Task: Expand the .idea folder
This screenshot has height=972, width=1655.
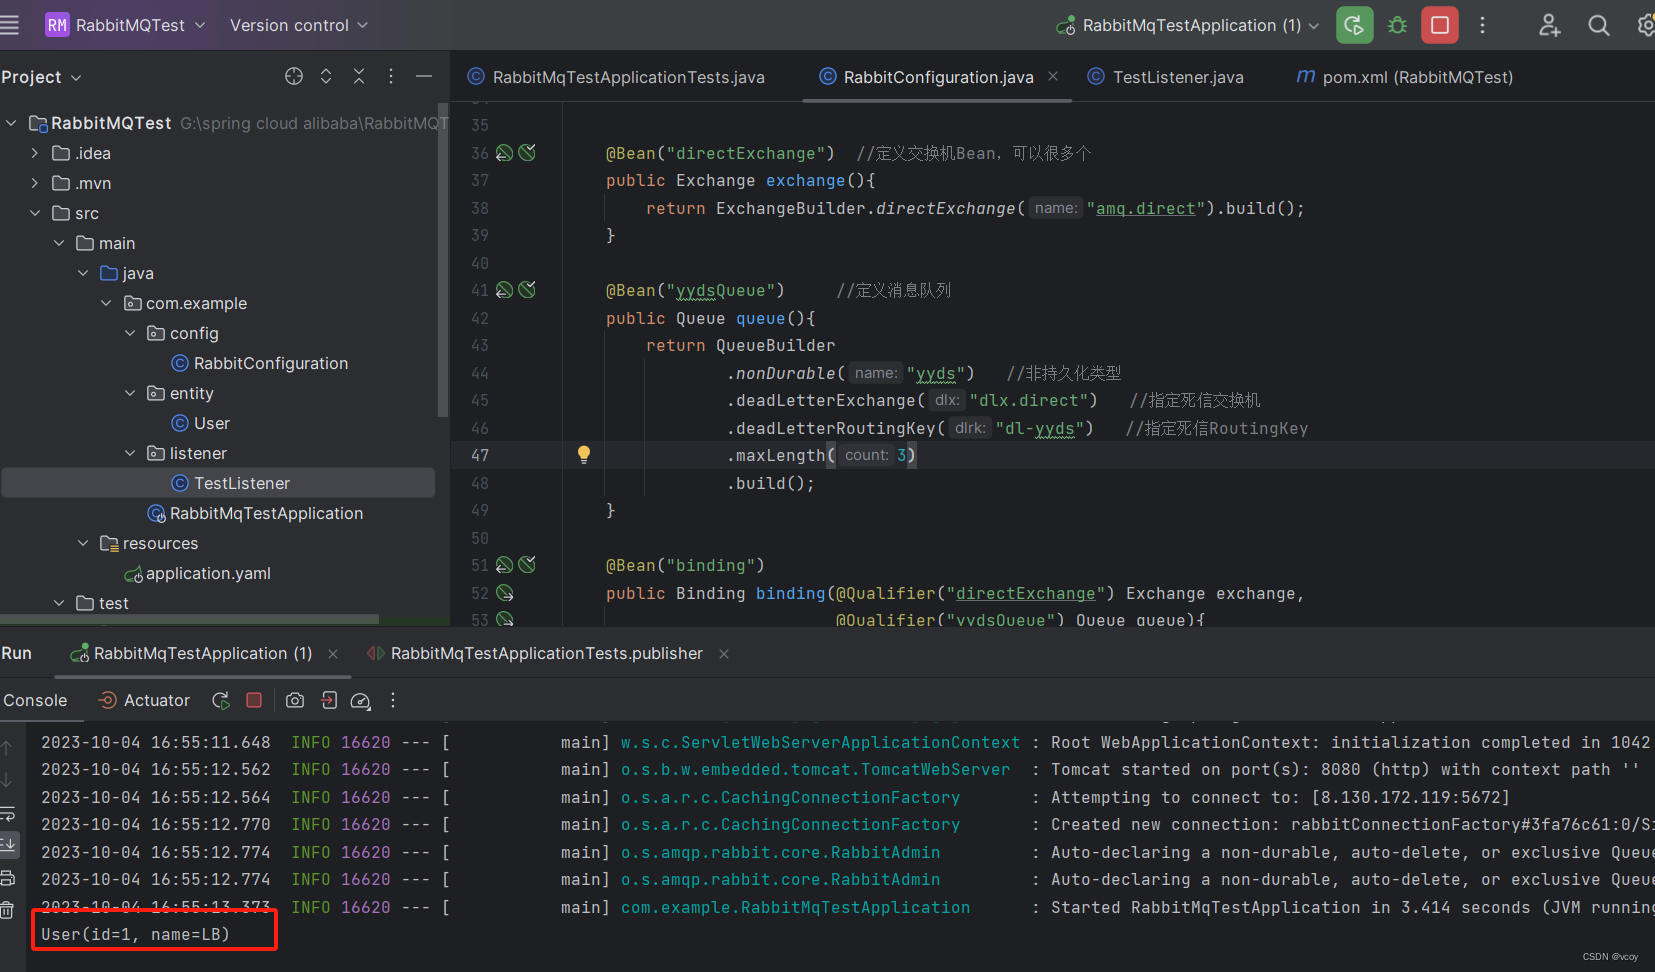Action: [x=35, y=153]
